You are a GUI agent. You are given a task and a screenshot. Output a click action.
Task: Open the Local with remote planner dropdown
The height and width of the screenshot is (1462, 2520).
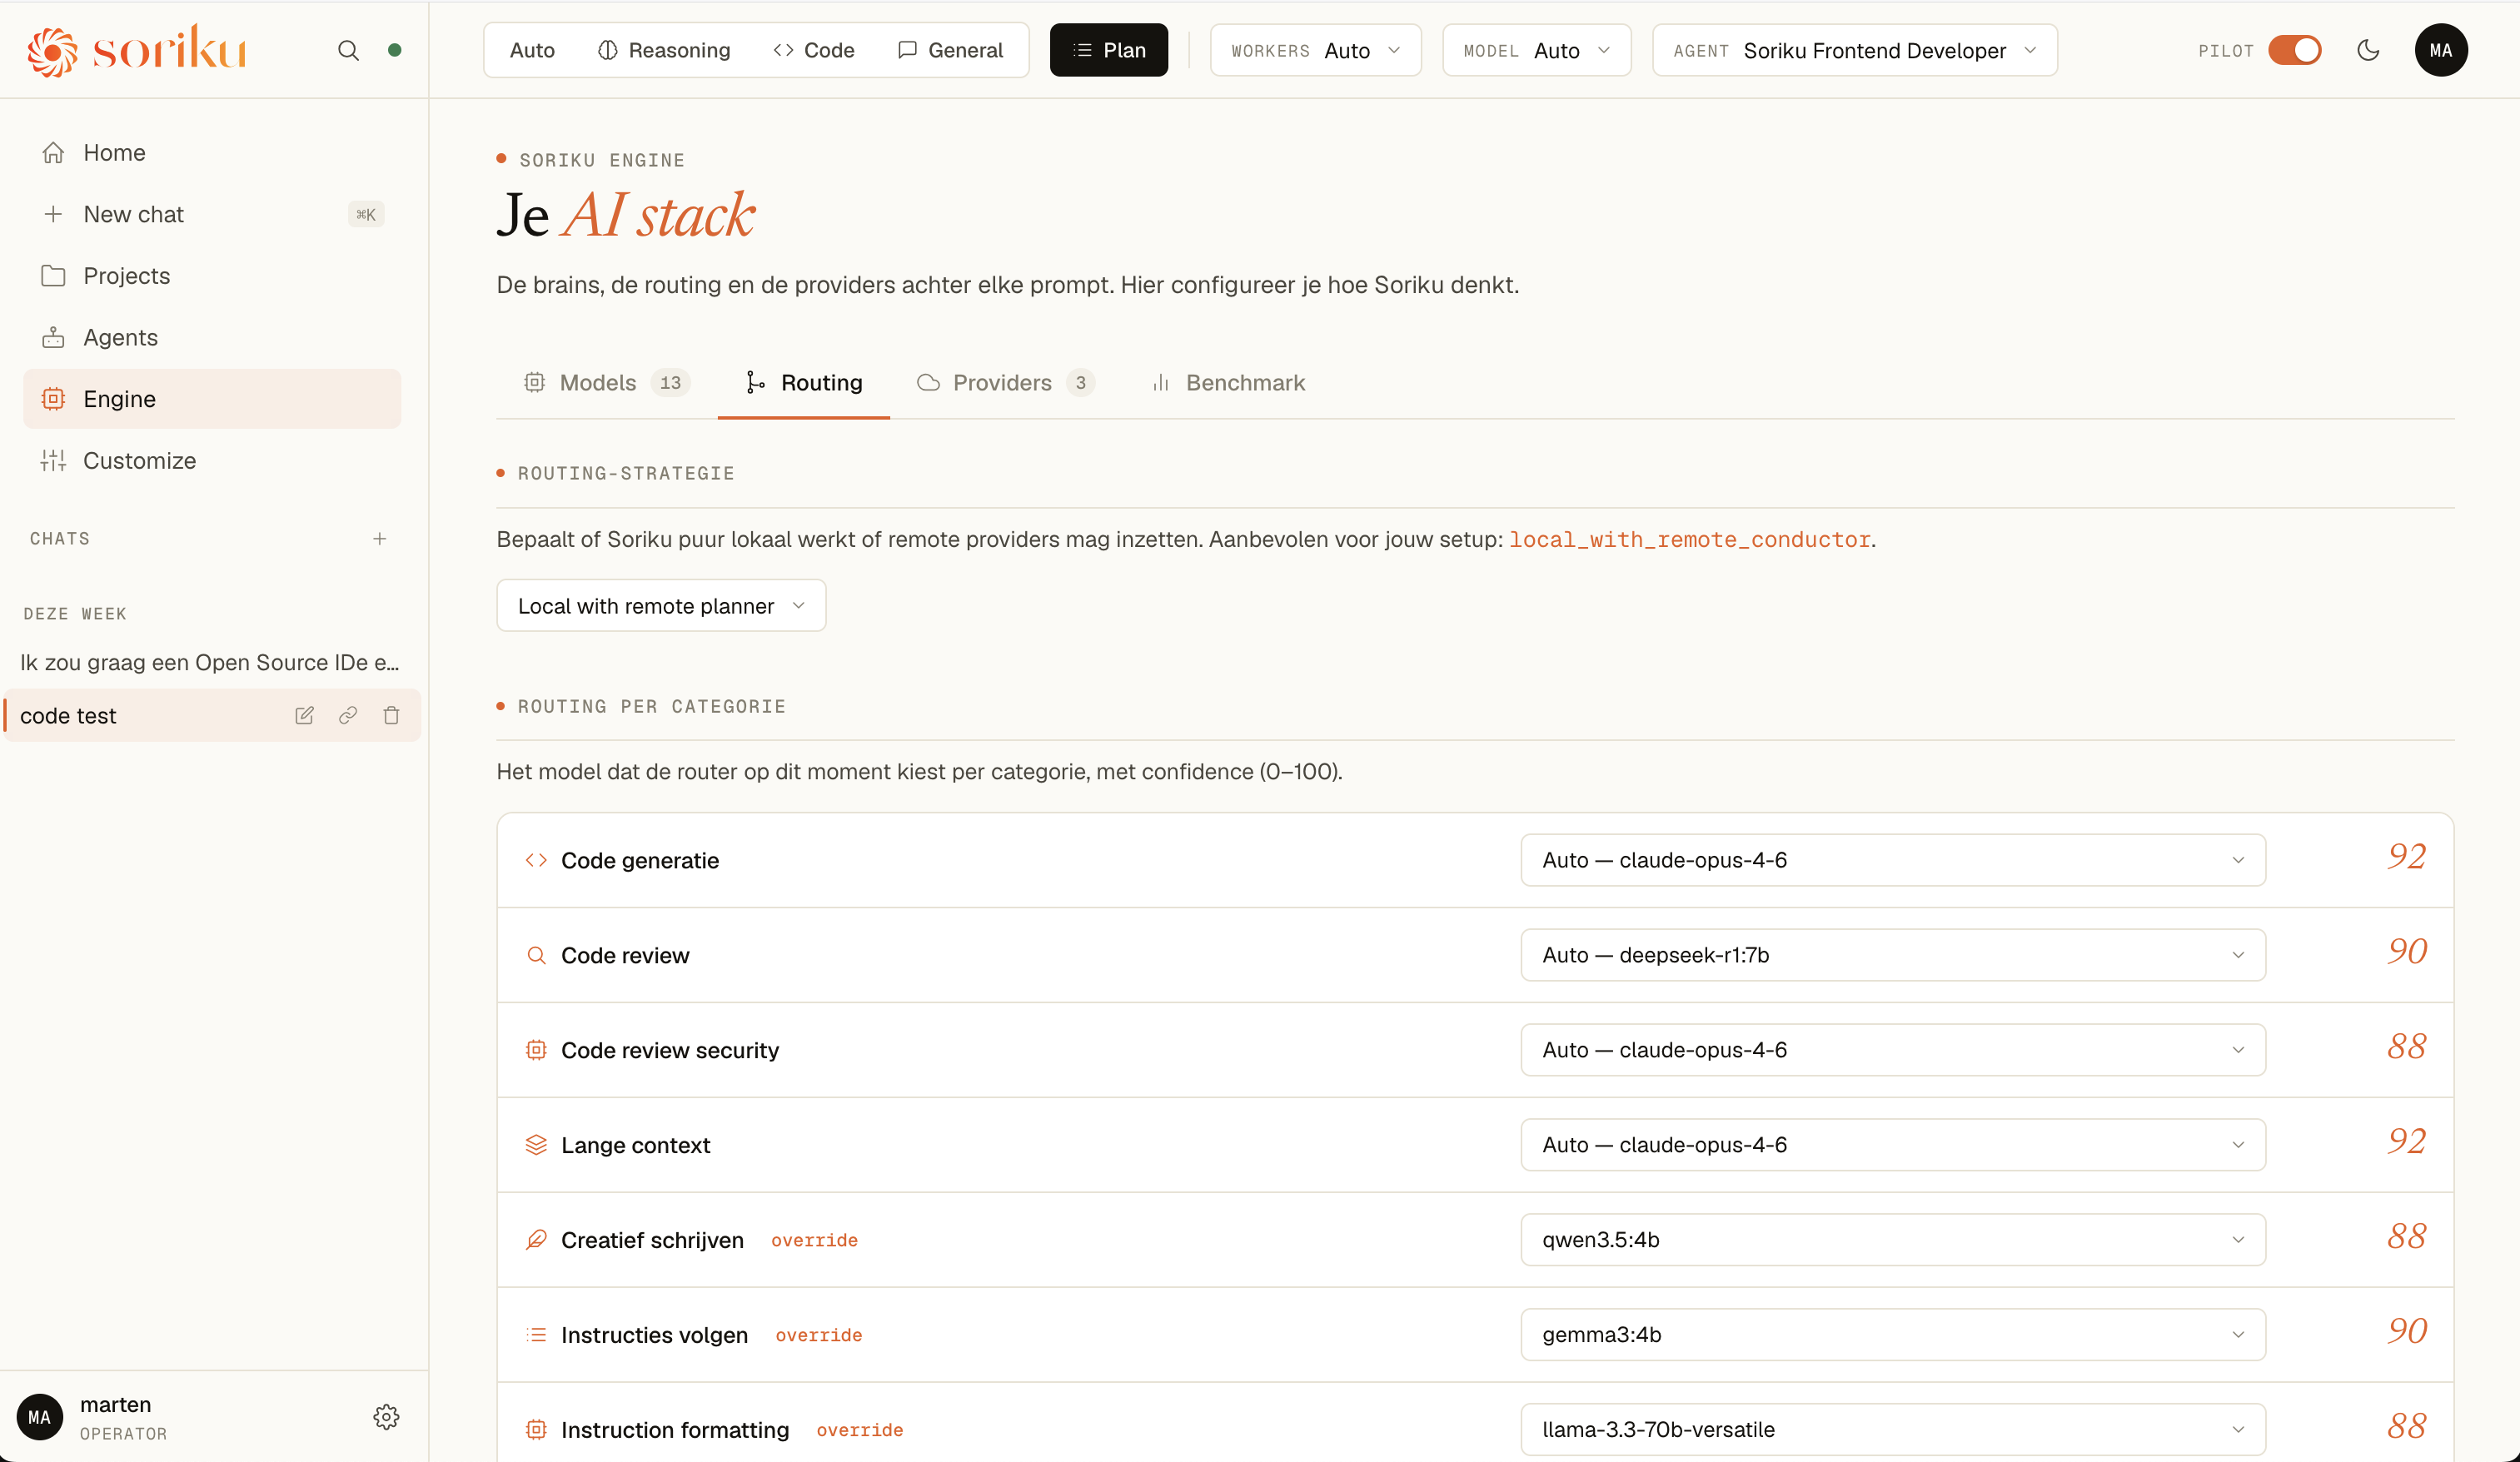[661, 605]
